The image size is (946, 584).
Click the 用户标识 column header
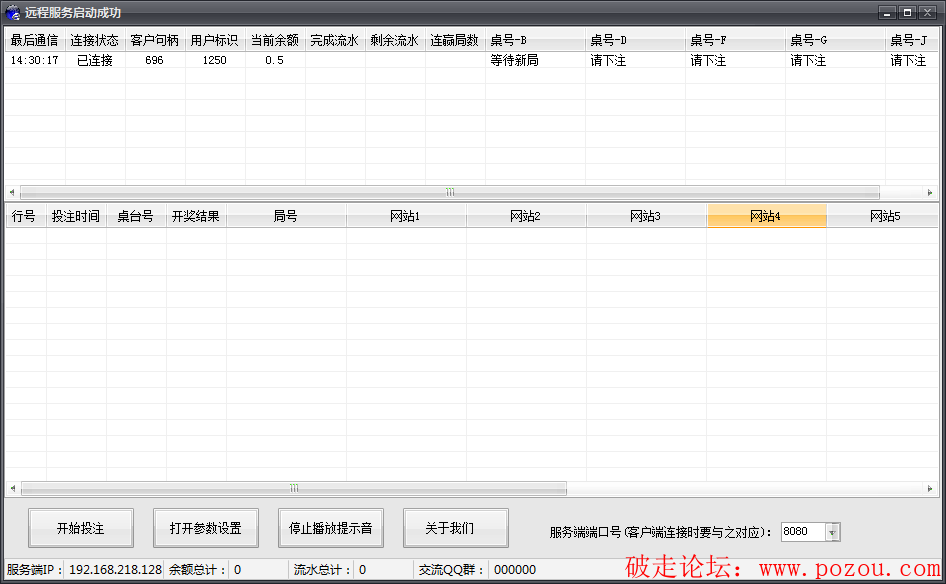point(215,40)
